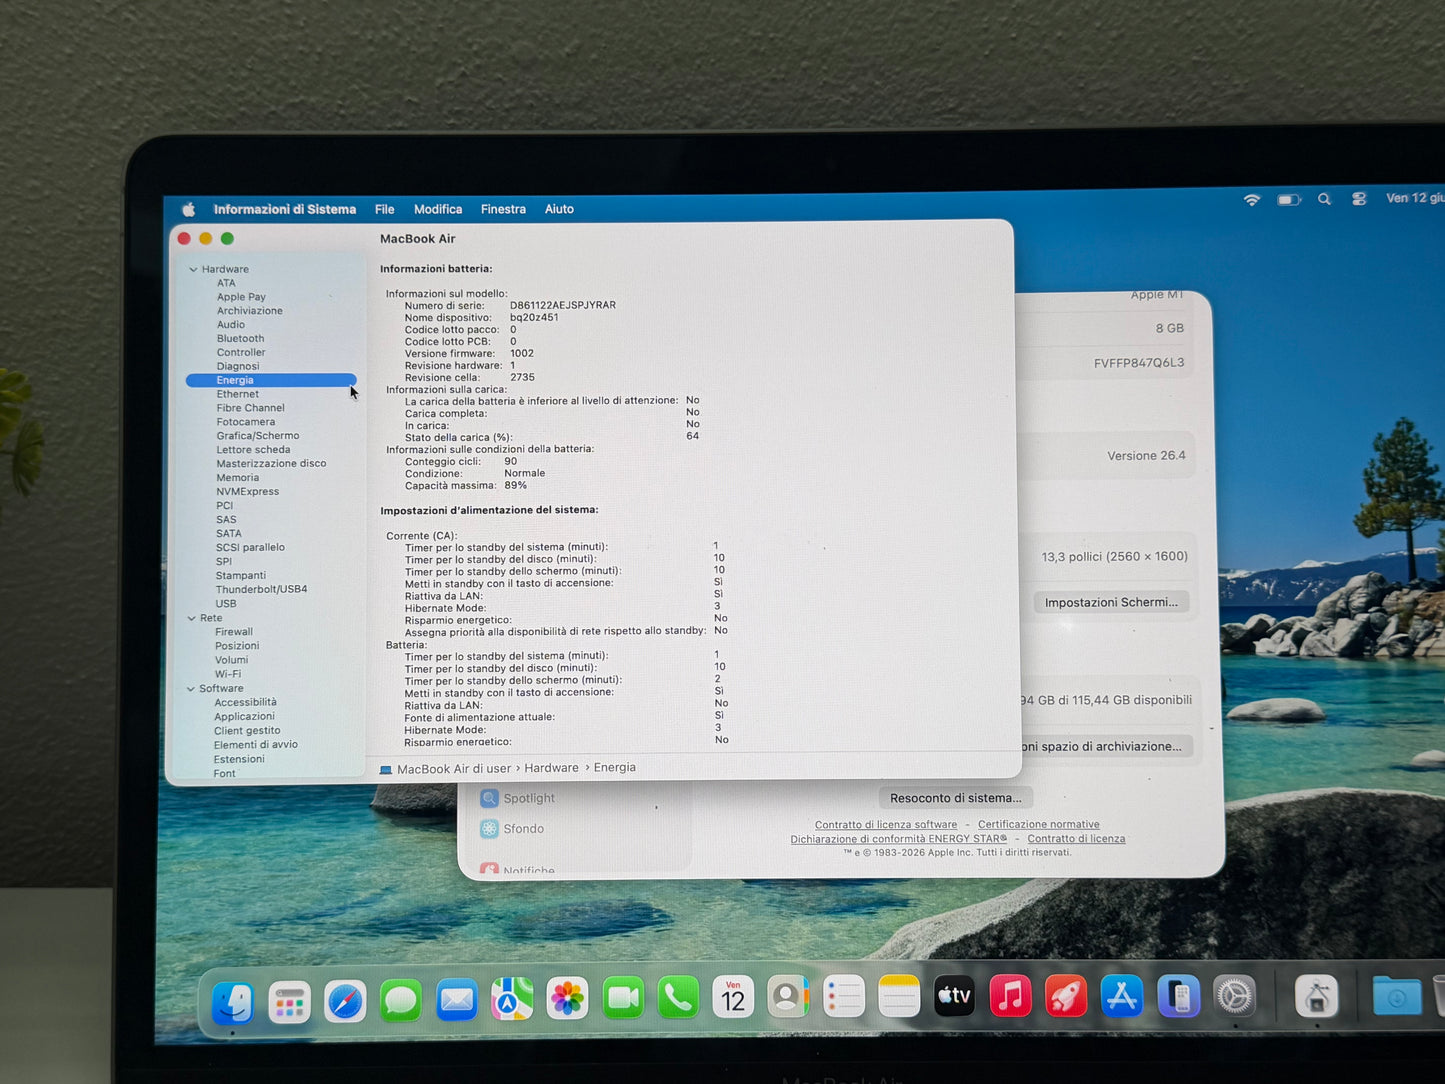Open the Informazioni di Sistema menu
Viewport: 1445px width, 1084px height.
tap(285, 209)
